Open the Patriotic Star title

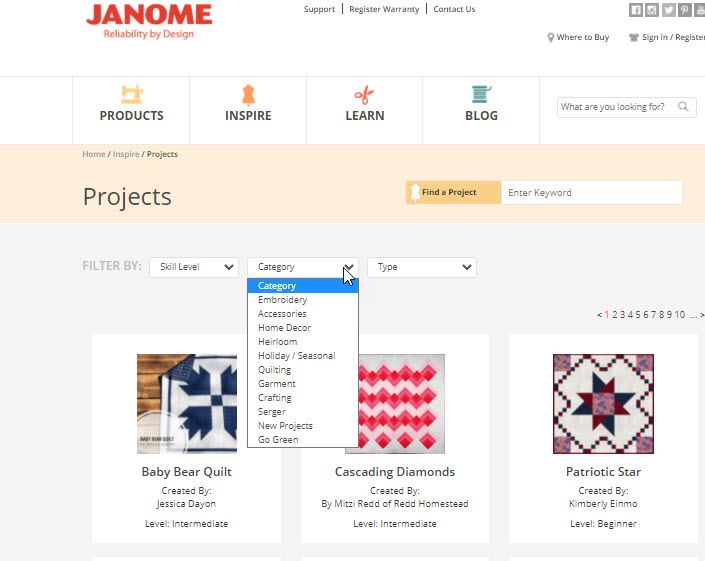pos(603,472)
